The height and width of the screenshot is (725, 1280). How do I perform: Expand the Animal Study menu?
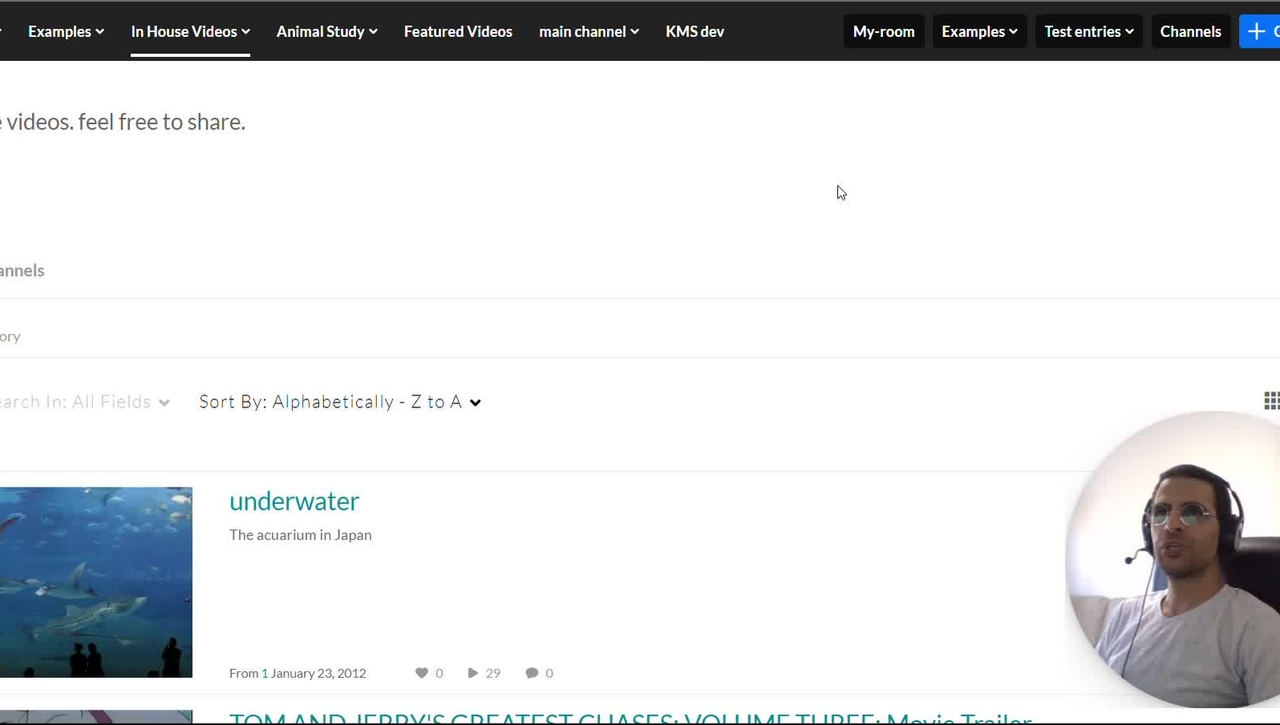327,31
